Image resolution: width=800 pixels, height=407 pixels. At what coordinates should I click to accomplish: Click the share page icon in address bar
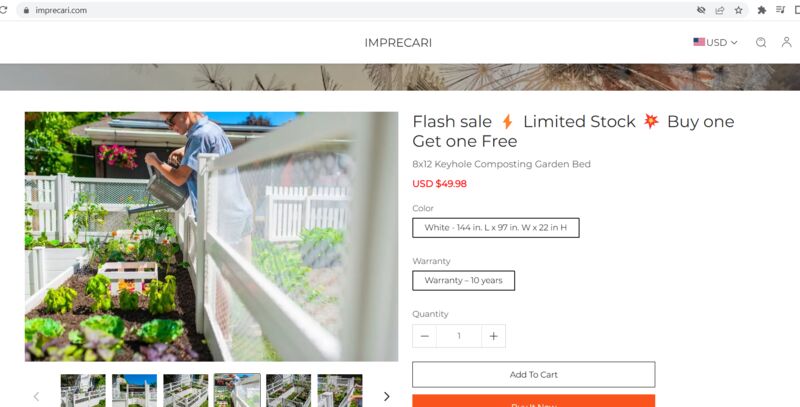tap(720, 10)
